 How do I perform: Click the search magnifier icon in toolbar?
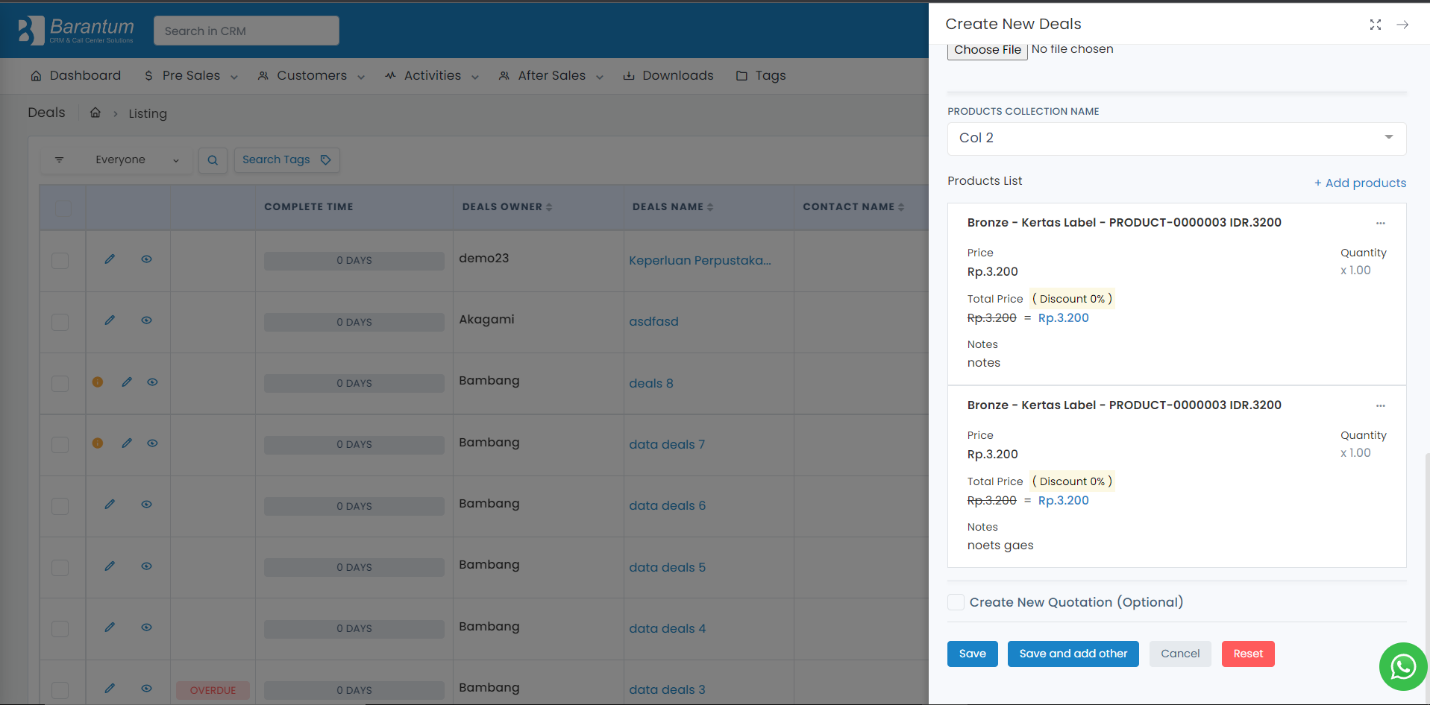tap(212, 160)
